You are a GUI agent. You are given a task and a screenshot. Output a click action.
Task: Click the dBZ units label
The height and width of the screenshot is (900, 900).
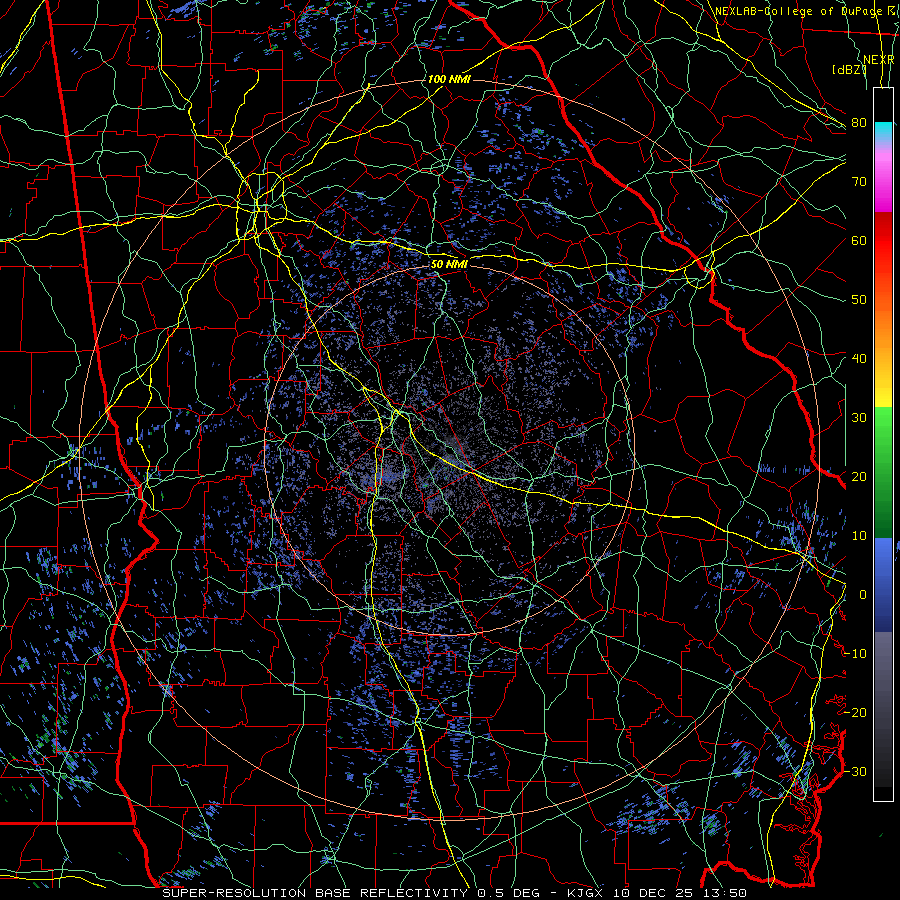(x=848, y=70)
